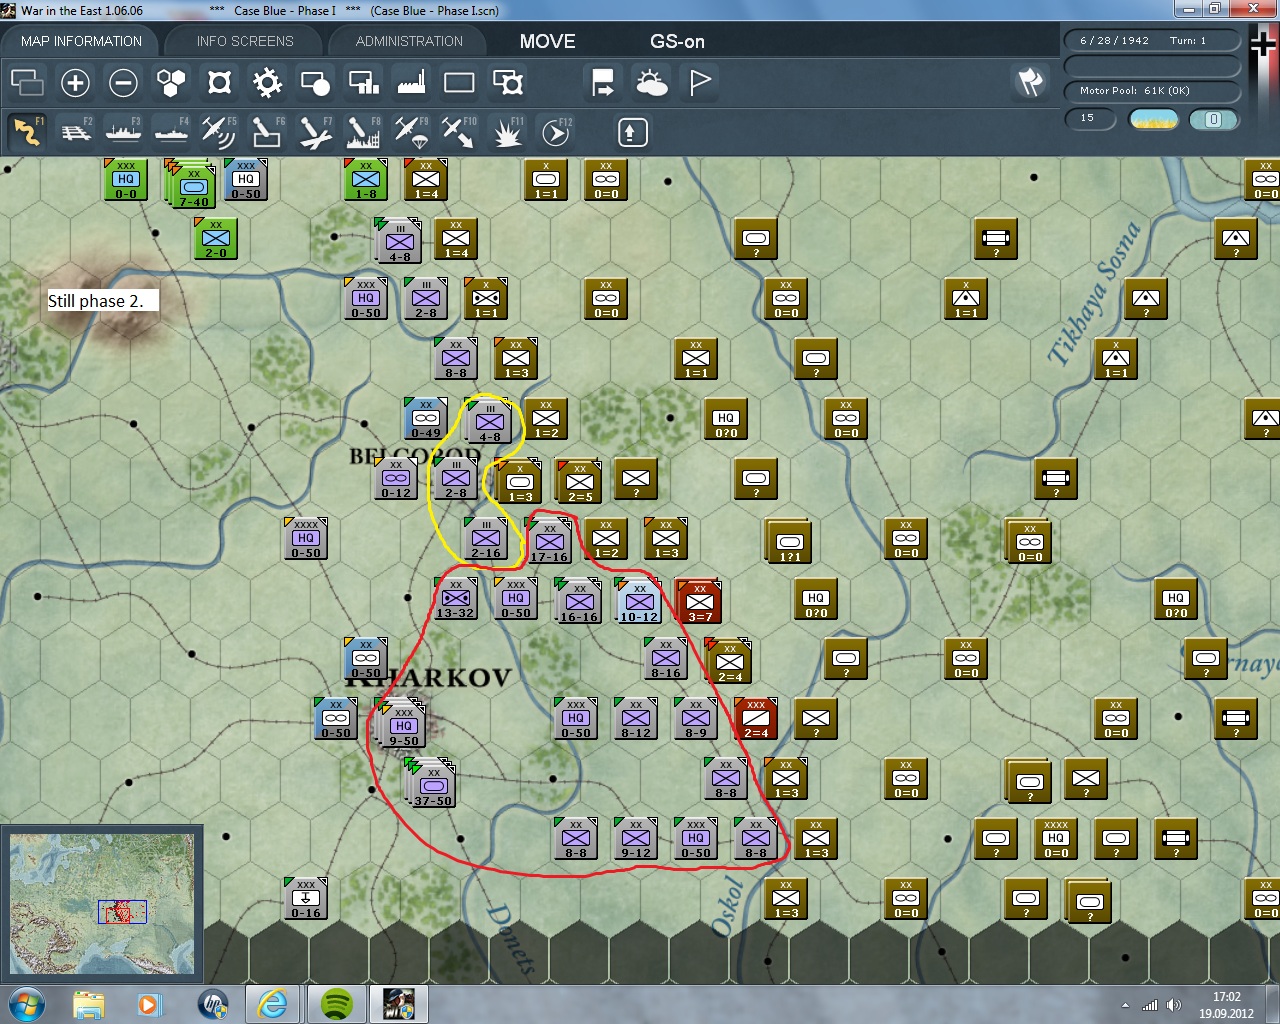Select F6 bomb unit mode
1280x1024 pixels.
[x=267, y=132]
